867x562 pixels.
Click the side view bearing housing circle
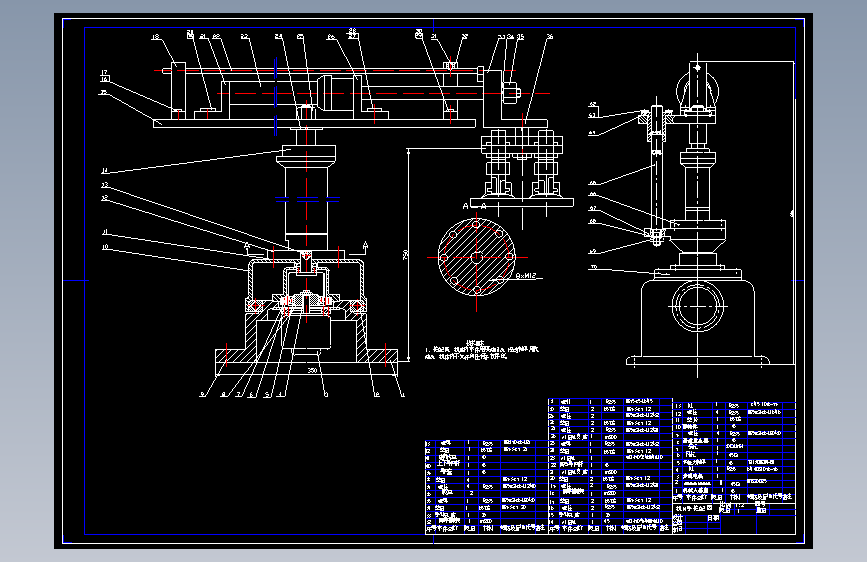(x=698, y=306)
